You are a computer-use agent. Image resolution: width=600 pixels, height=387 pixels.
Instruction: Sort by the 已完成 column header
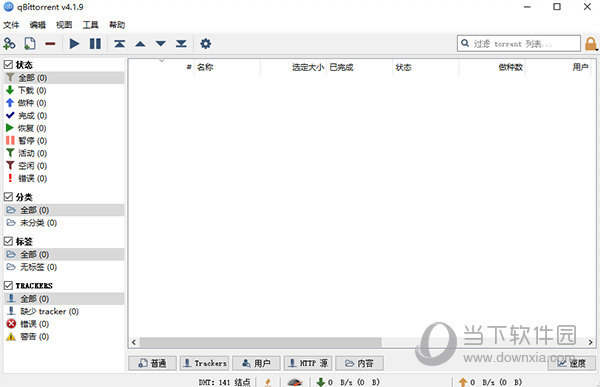360,67
